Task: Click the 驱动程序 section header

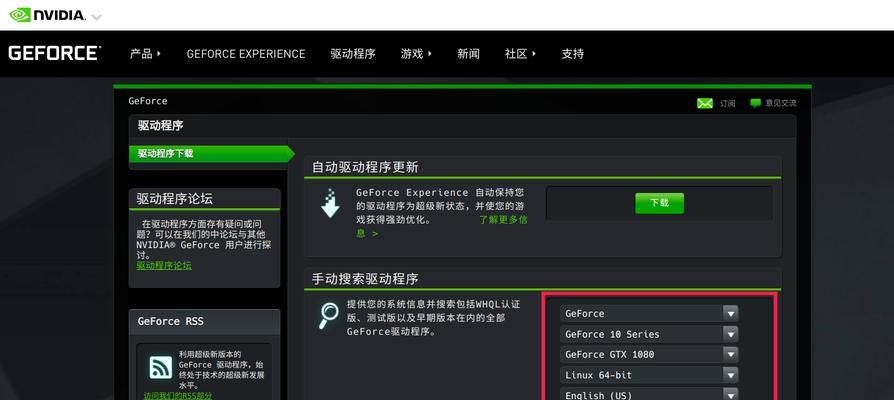Action: click(x=160, y=125)
